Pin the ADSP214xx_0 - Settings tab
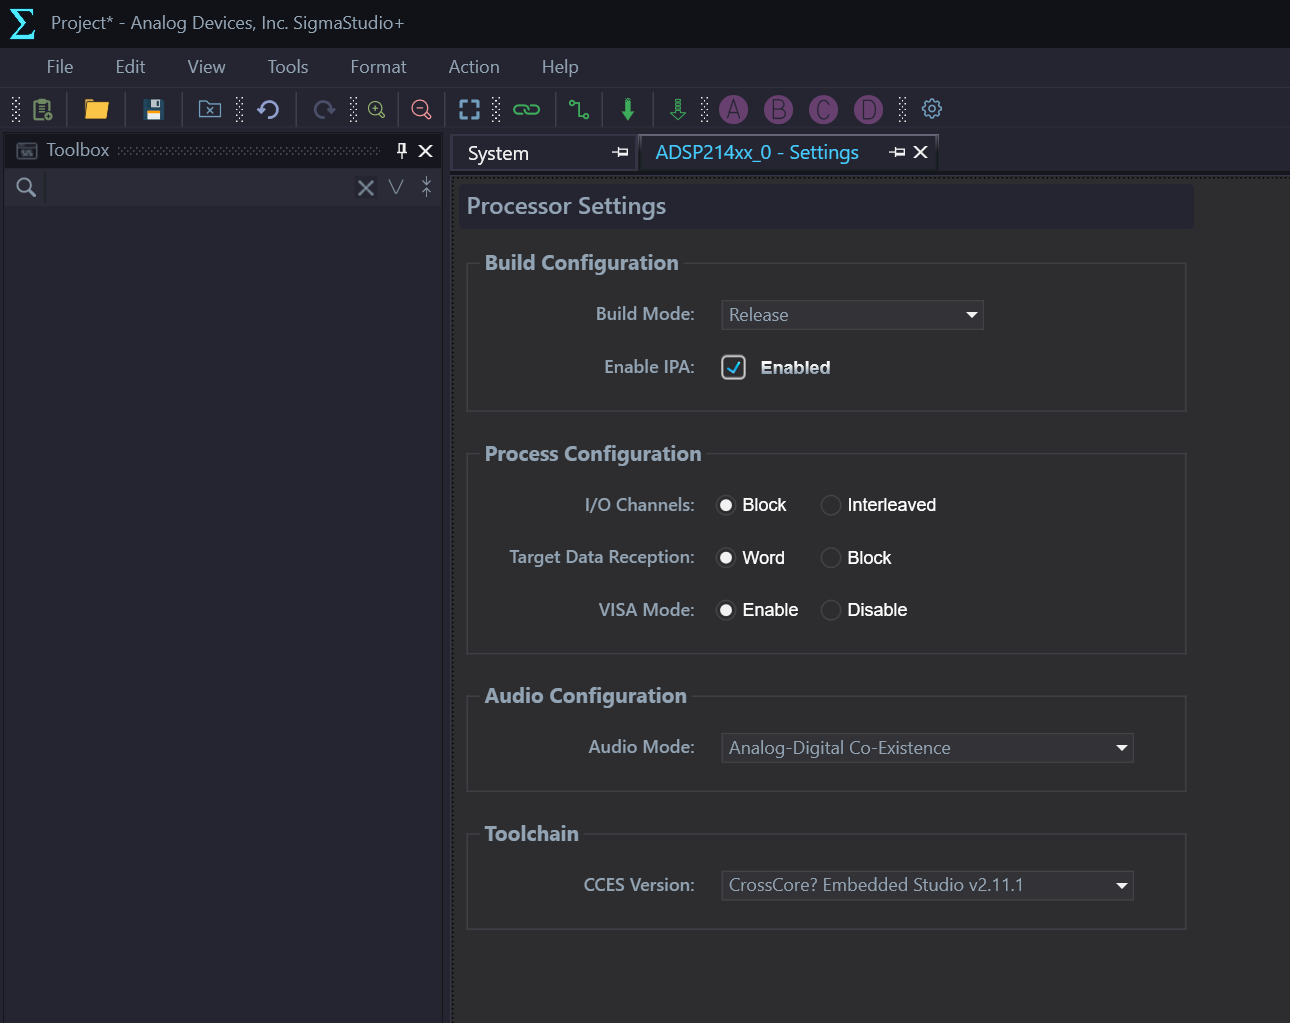 [x=897, y=152]
